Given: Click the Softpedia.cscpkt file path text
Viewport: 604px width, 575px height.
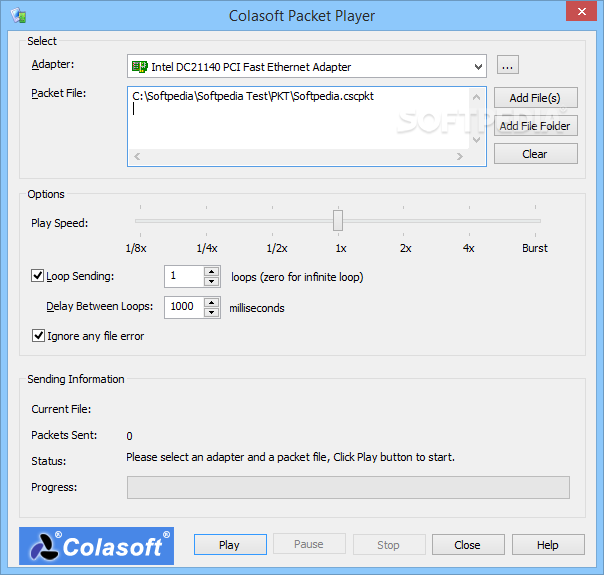Looking at the screenshot, I should 253,96.
